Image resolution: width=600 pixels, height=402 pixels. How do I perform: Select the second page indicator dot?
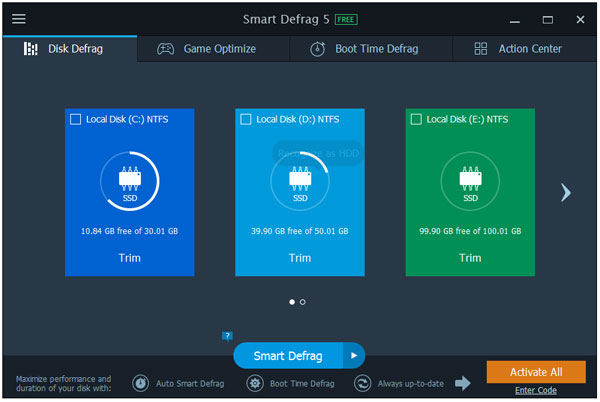click(303, 301)
